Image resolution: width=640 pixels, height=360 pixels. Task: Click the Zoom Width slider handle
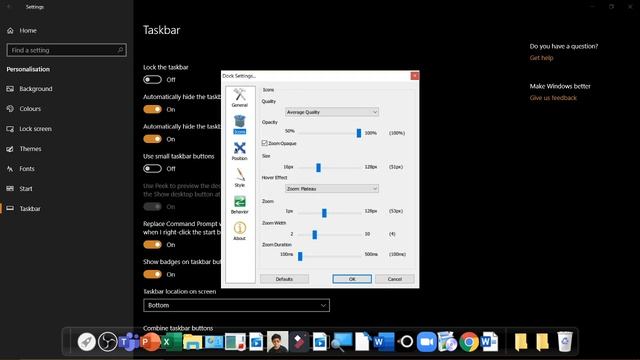coord(315,234)
